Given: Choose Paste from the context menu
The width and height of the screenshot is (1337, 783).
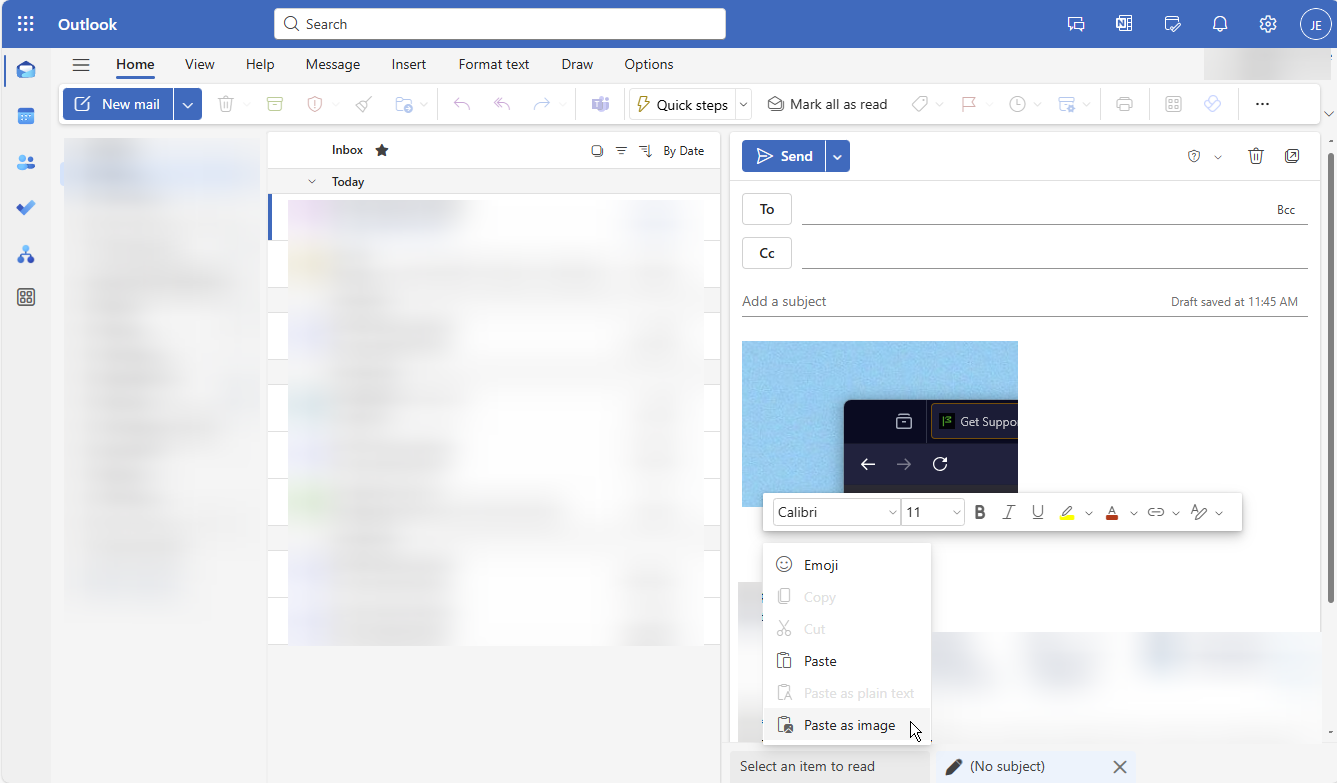Looking at the screenshot, I should coord(847,661).
